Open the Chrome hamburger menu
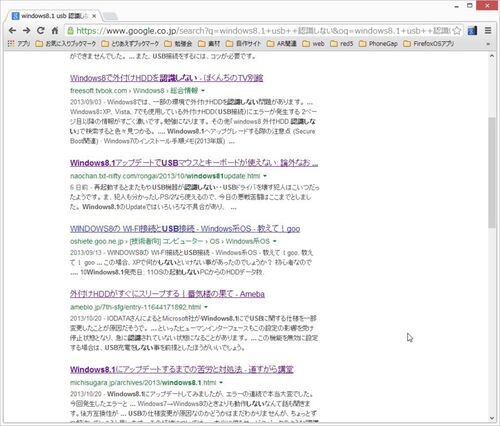500x426 pixels. coord(488,31)
